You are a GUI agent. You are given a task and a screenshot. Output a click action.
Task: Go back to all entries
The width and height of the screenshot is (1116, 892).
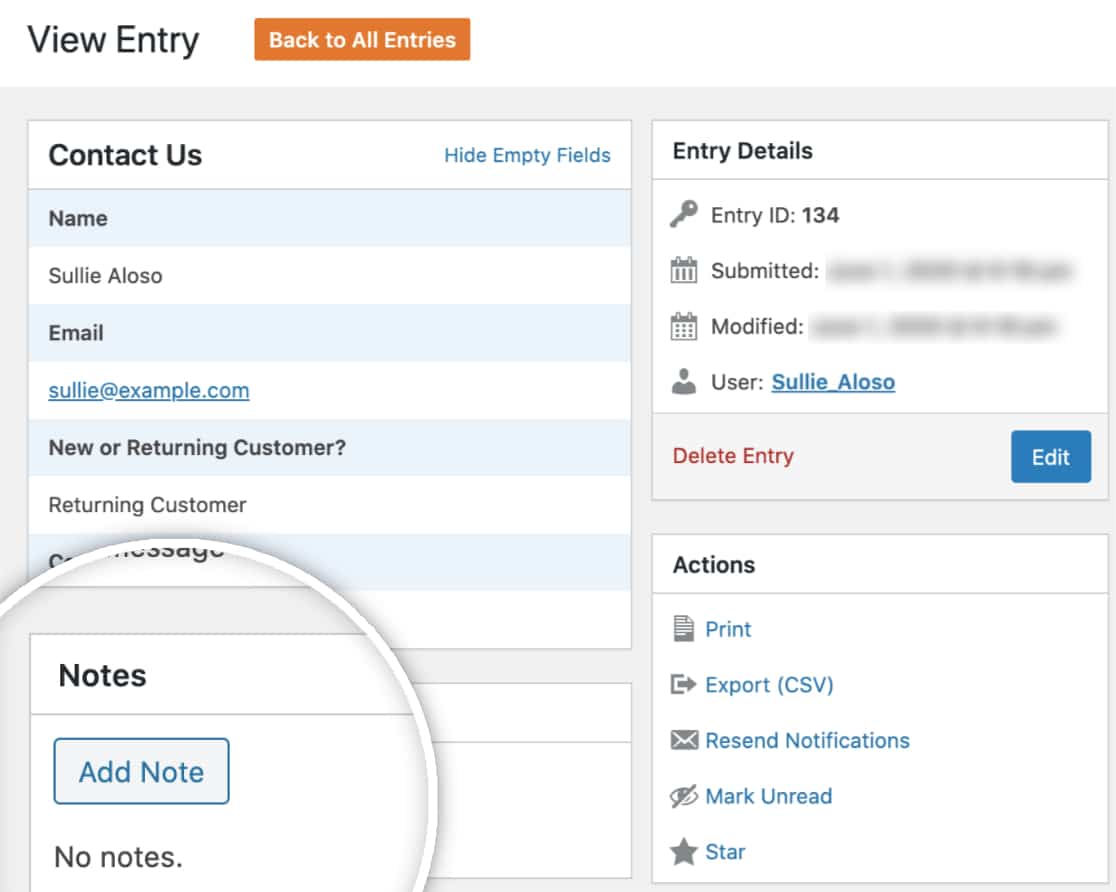(362, 39)
